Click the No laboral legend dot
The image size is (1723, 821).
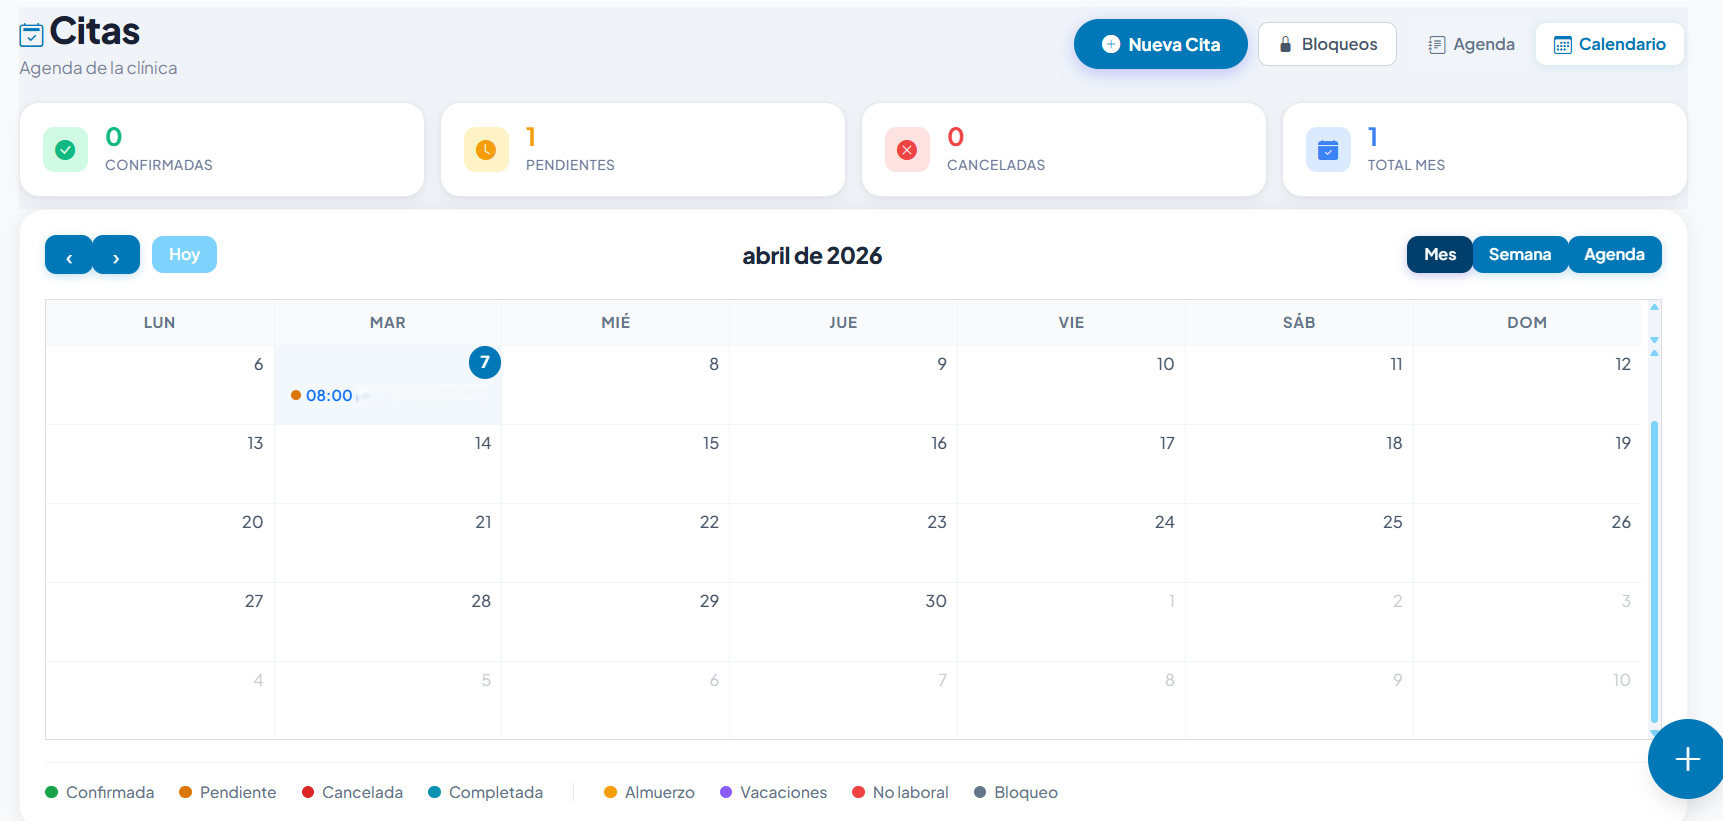[x=858, y=792]
